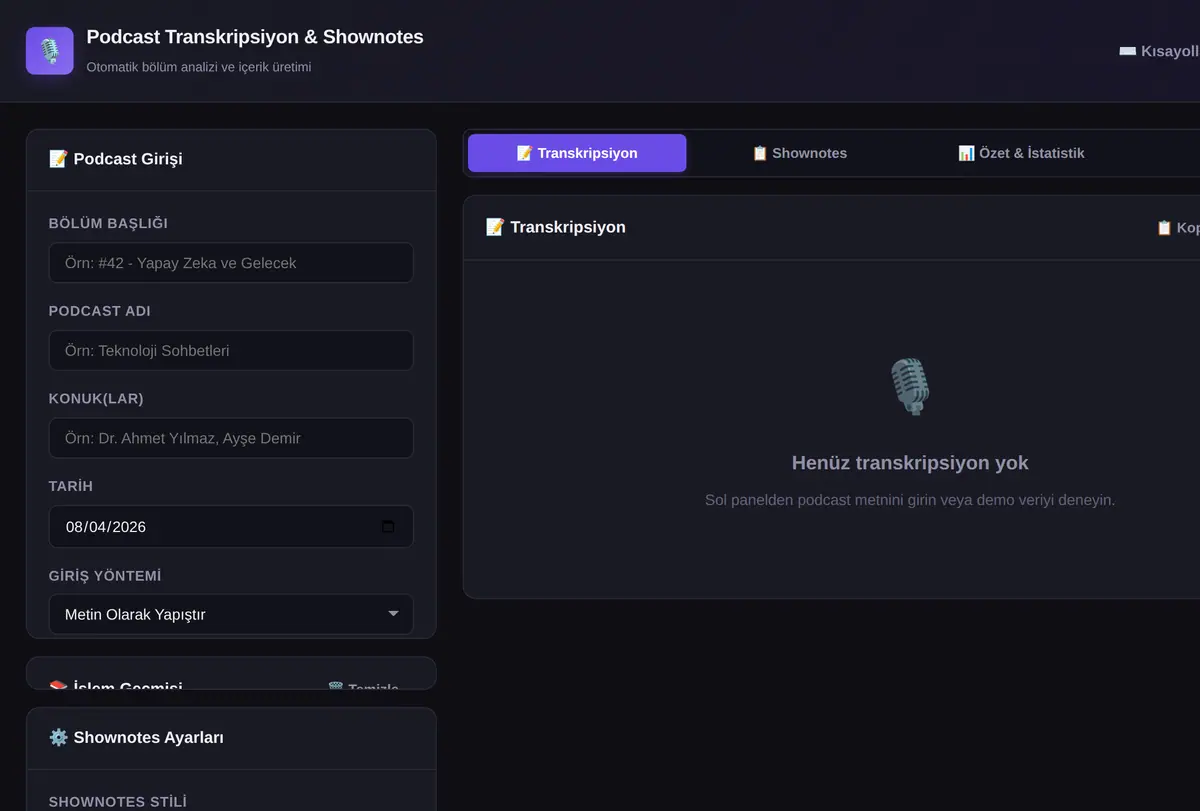Viewport: 1200px width, 811px height.
Task: Click the Podcast Transkripsiyon & Shownotes title
Action: tap(255, 37)
